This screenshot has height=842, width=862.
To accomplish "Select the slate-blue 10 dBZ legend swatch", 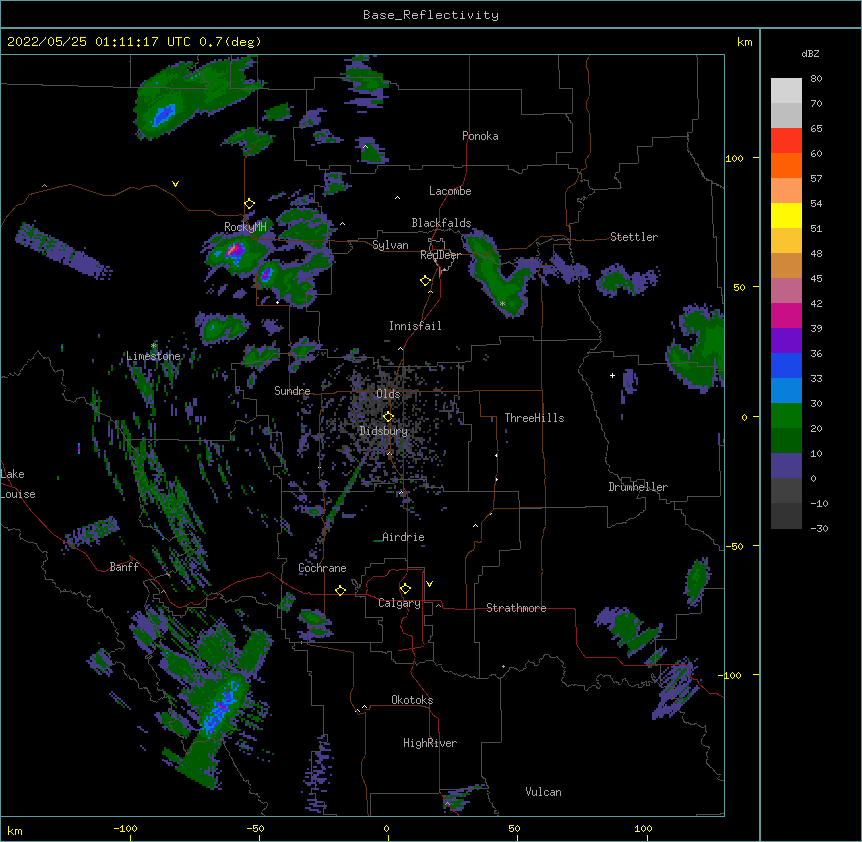I will [786, 466].
